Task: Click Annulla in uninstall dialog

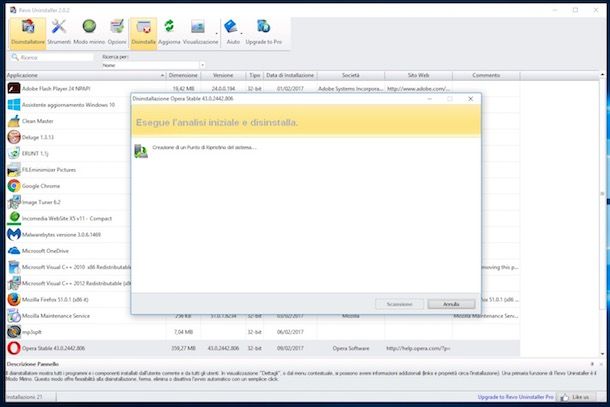Action: click(451, 304)
